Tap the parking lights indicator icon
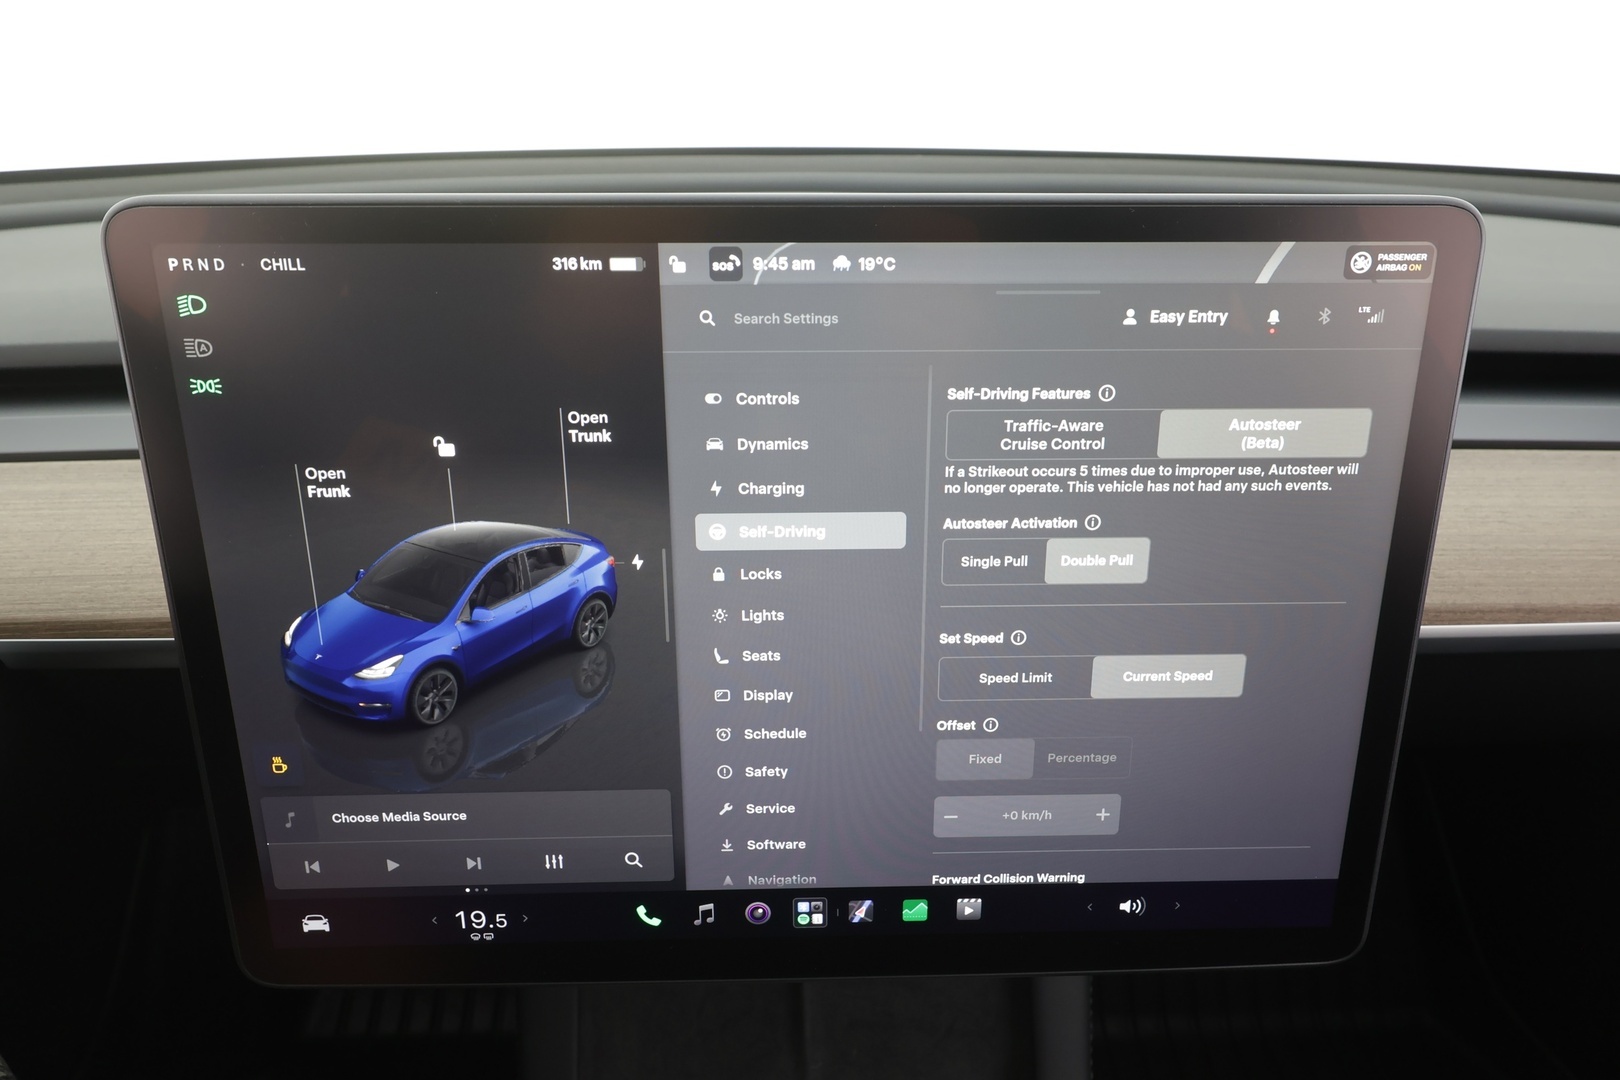The height and width of the screenshot is (1080, 1620). [x=206, y=386]
